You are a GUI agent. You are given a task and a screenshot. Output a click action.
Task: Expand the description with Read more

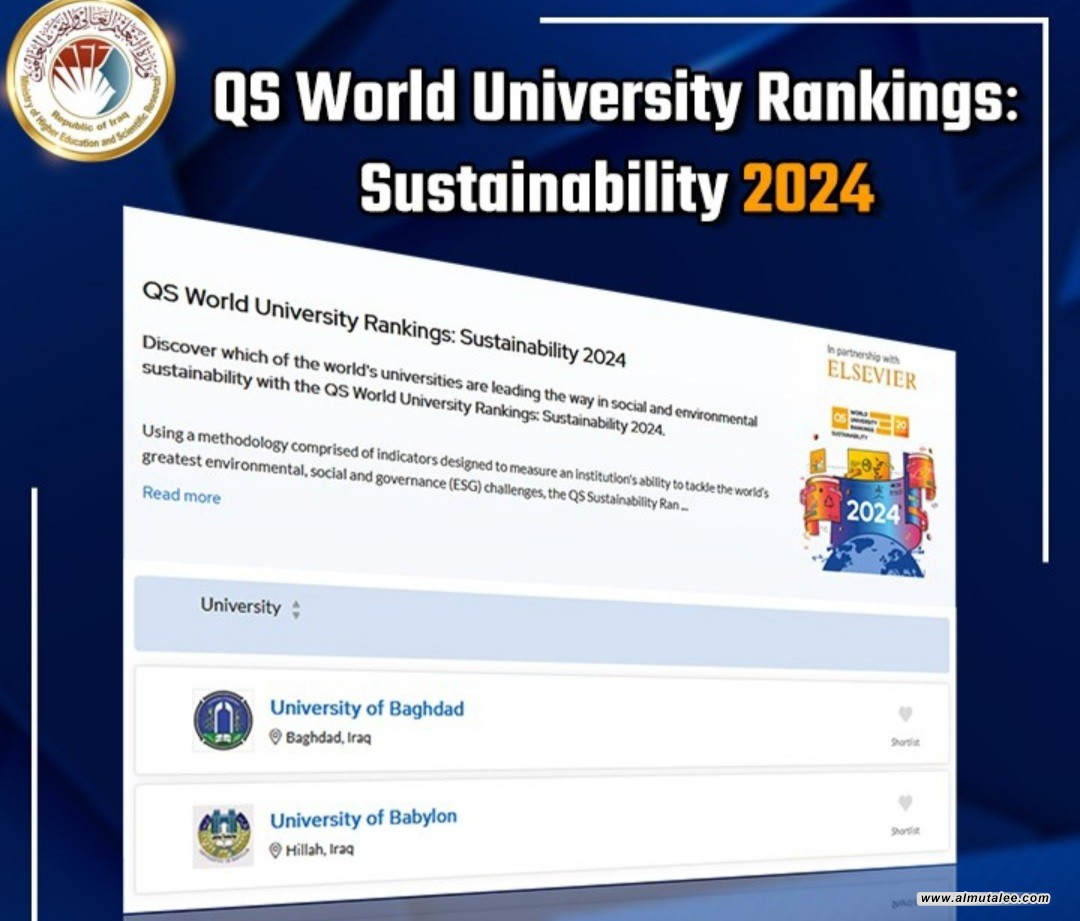coord(181,495)
